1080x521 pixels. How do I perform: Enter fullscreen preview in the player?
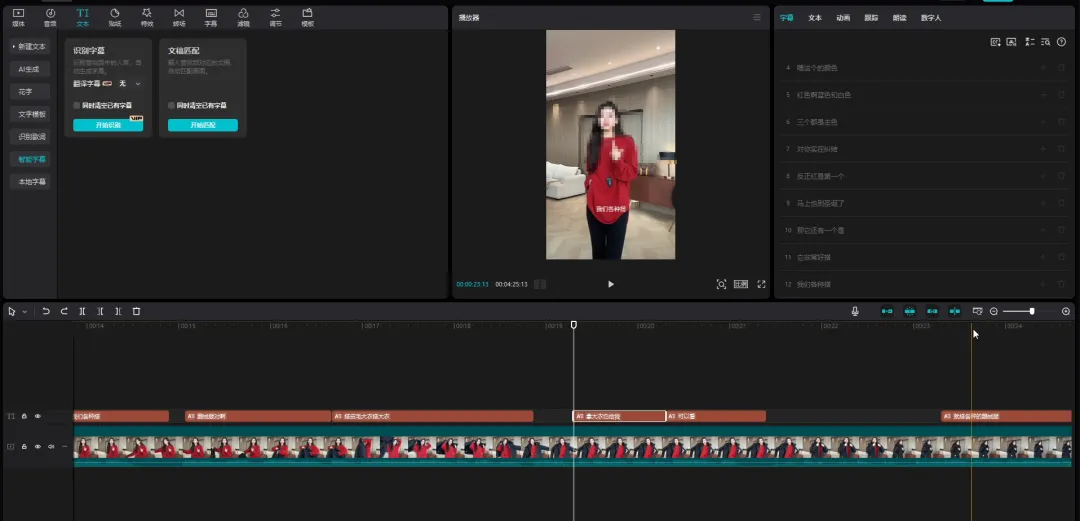[x=761, y=284]
